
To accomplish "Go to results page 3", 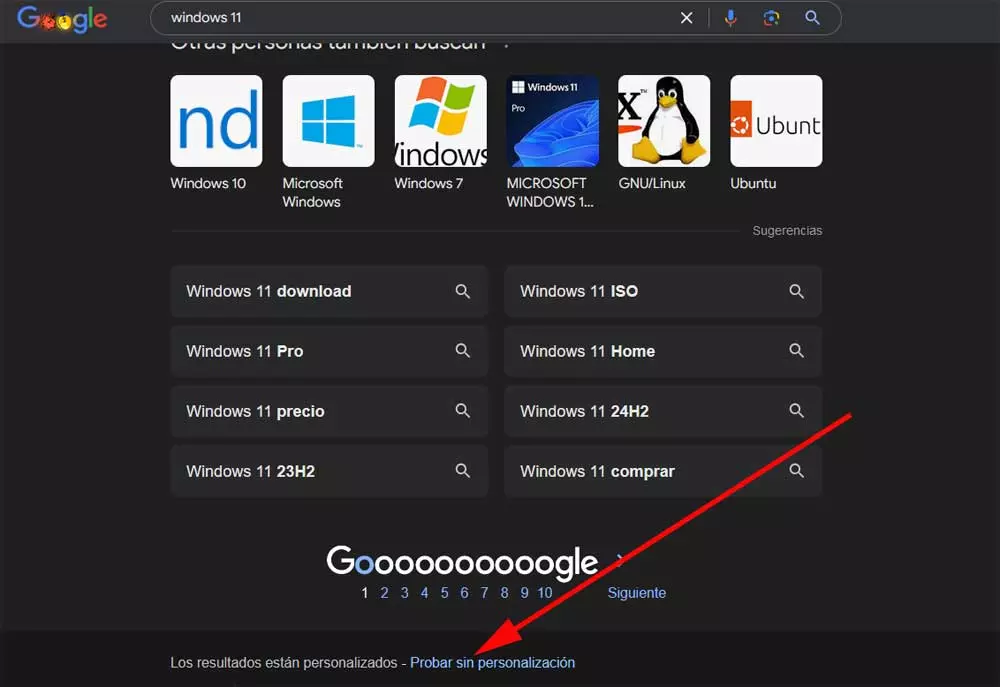I will [x=404, y=593].
